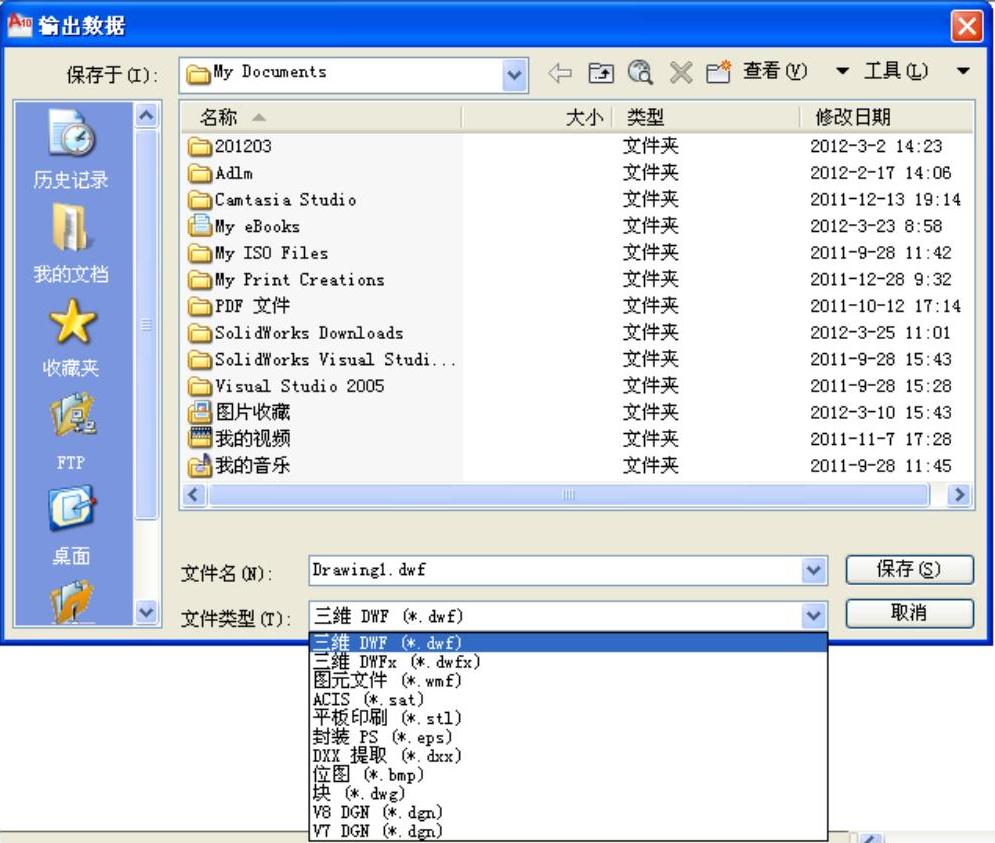Click the delete (X) toolbar icon

[680, 72]
